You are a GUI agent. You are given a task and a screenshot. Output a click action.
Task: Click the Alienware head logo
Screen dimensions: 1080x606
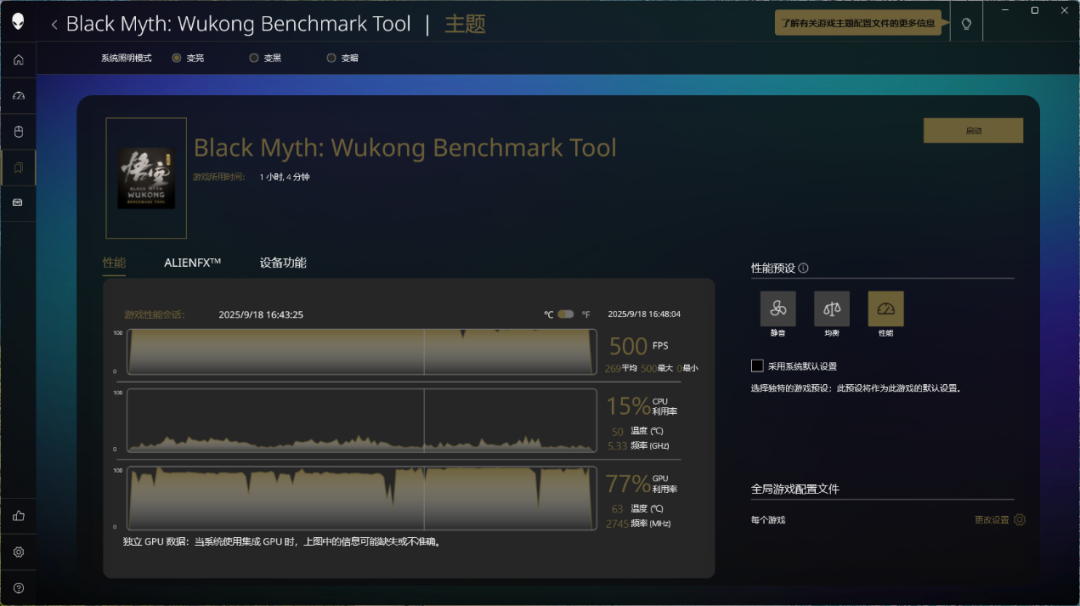coord(19,21)
